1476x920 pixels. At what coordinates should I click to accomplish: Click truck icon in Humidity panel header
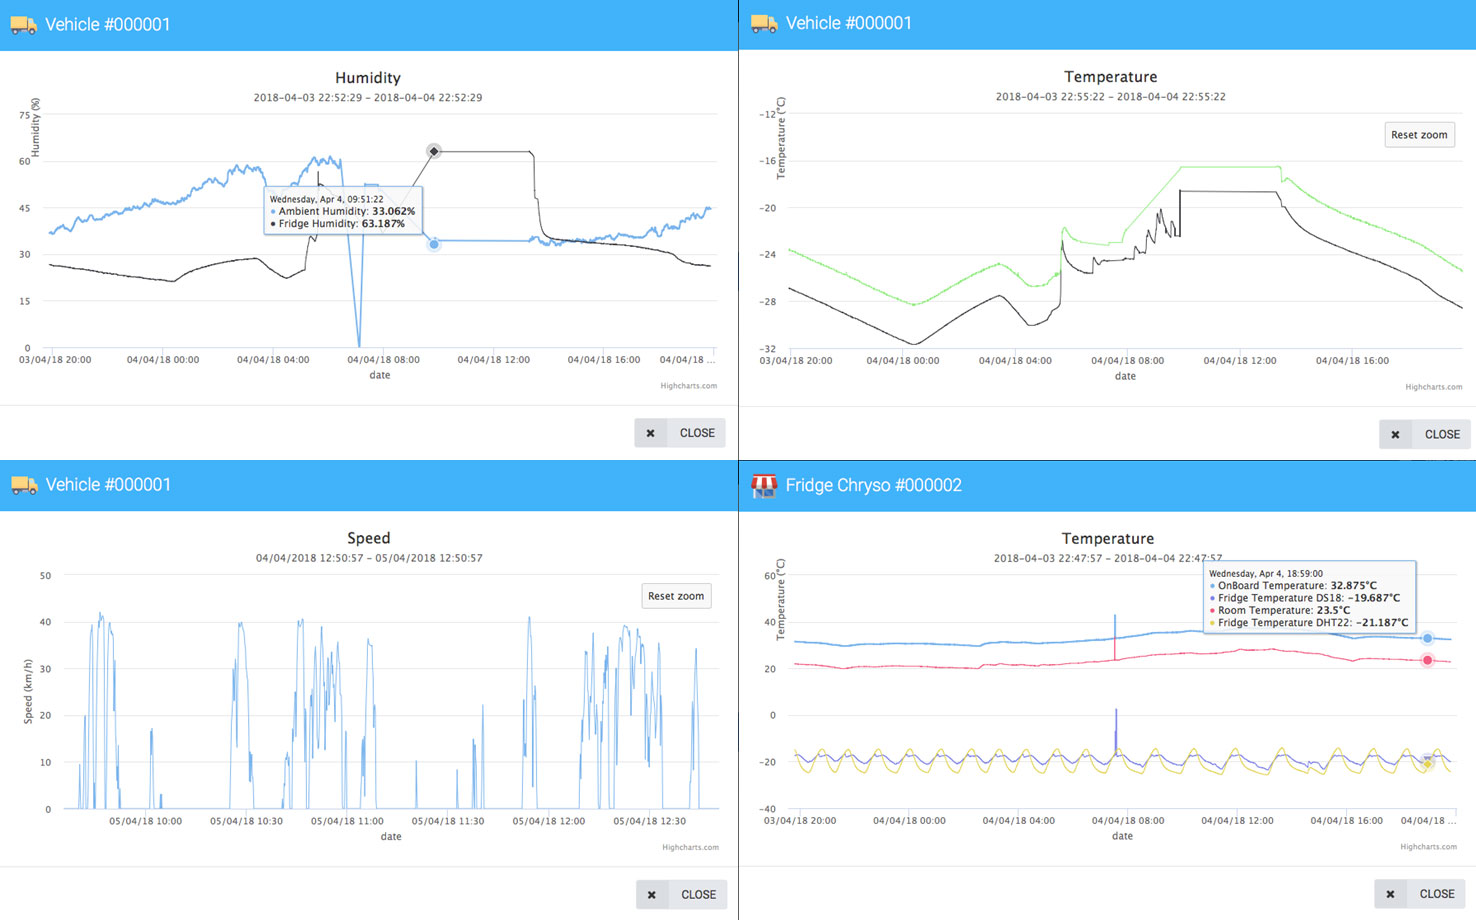24,25
